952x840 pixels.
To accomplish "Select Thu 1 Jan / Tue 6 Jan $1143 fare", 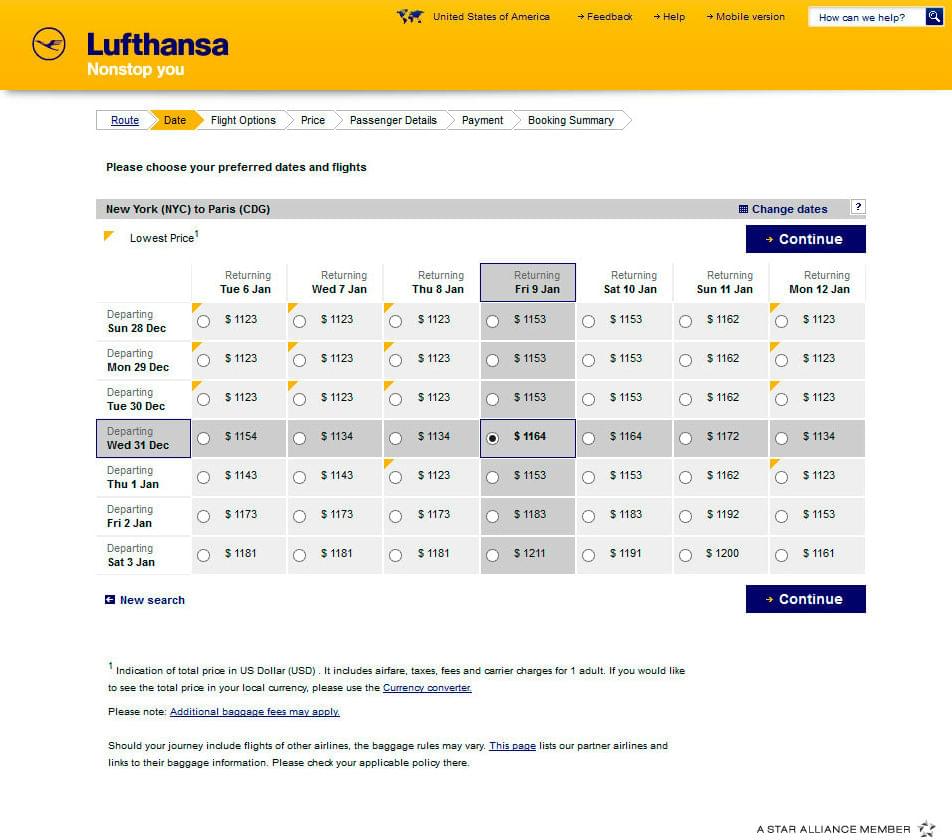I will click(203, 477).
